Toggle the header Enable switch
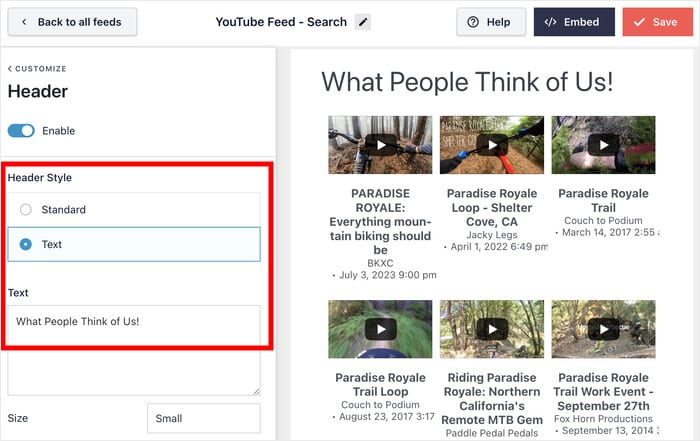 pos(21,131)
